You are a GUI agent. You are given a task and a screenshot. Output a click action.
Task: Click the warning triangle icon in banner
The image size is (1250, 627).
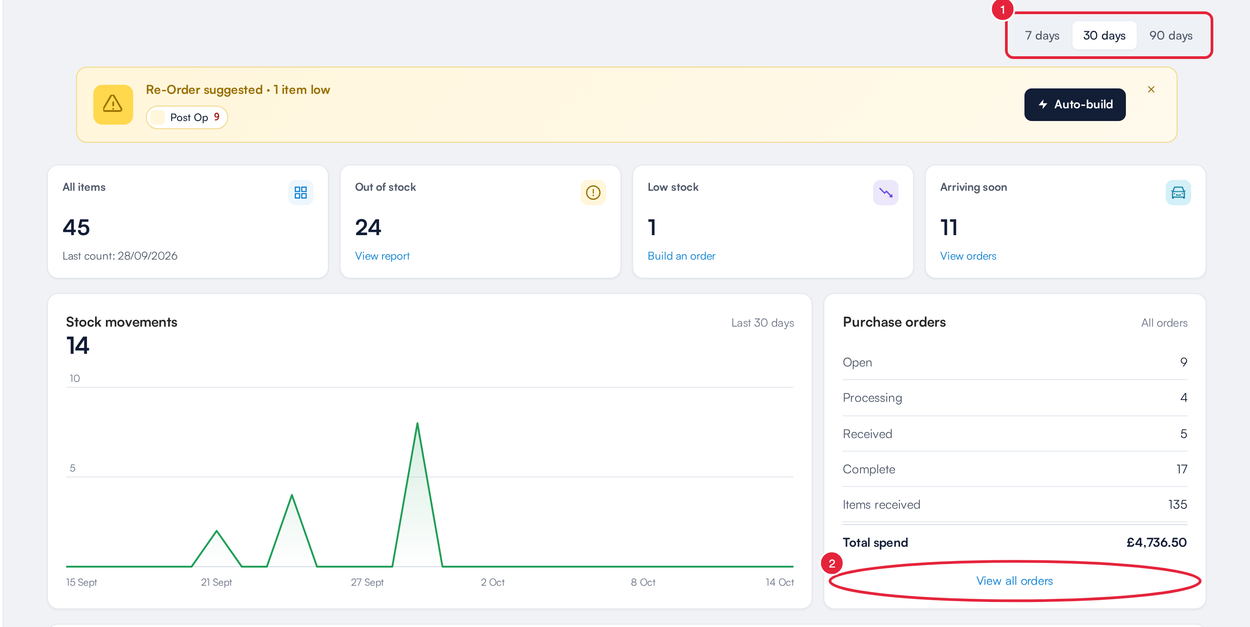(x=113, y=104)
